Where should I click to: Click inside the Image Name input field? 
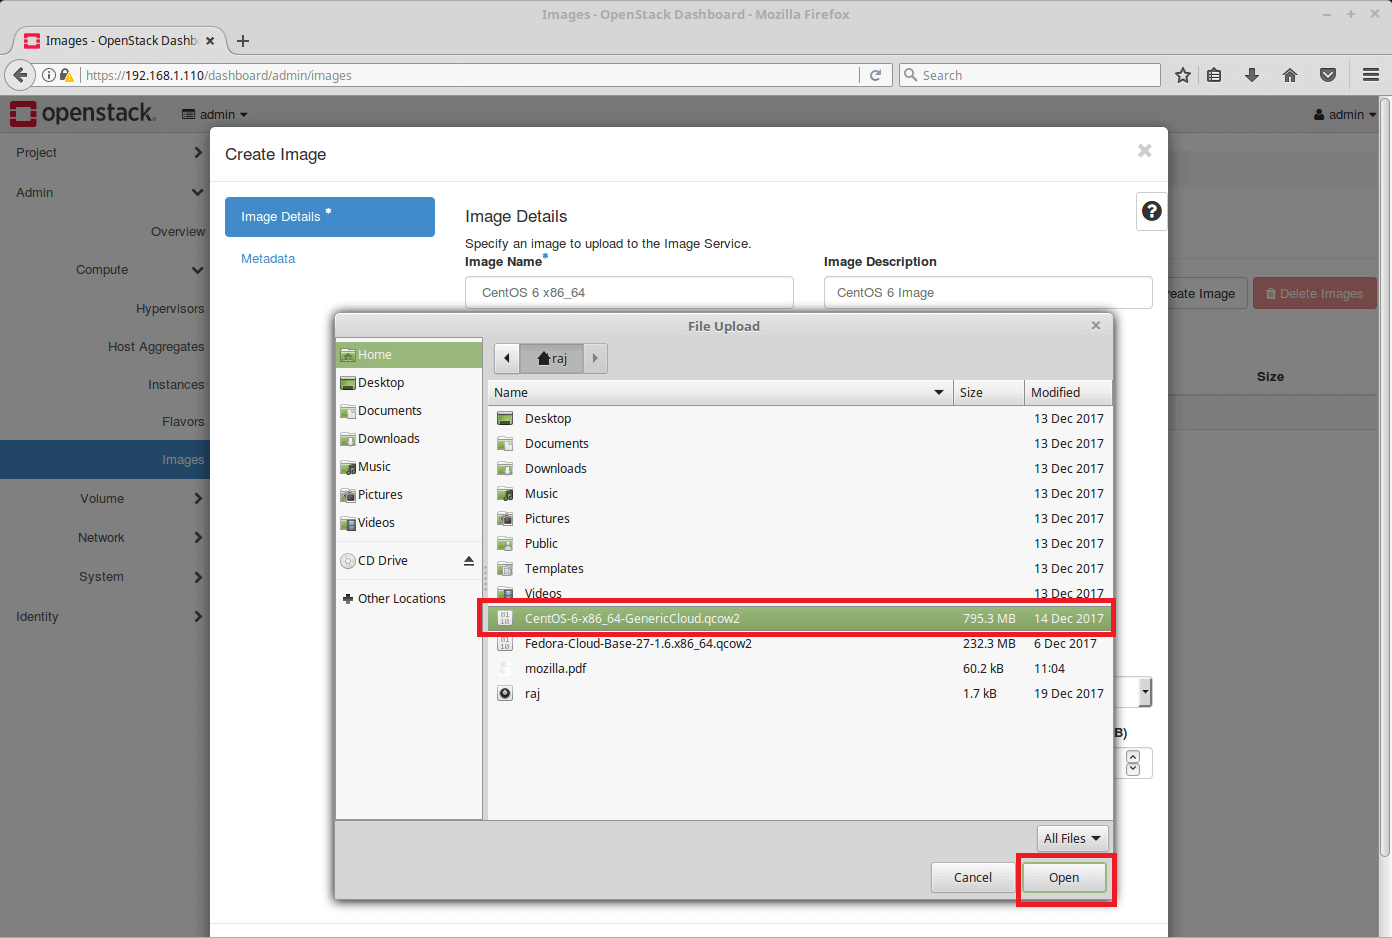629,292
